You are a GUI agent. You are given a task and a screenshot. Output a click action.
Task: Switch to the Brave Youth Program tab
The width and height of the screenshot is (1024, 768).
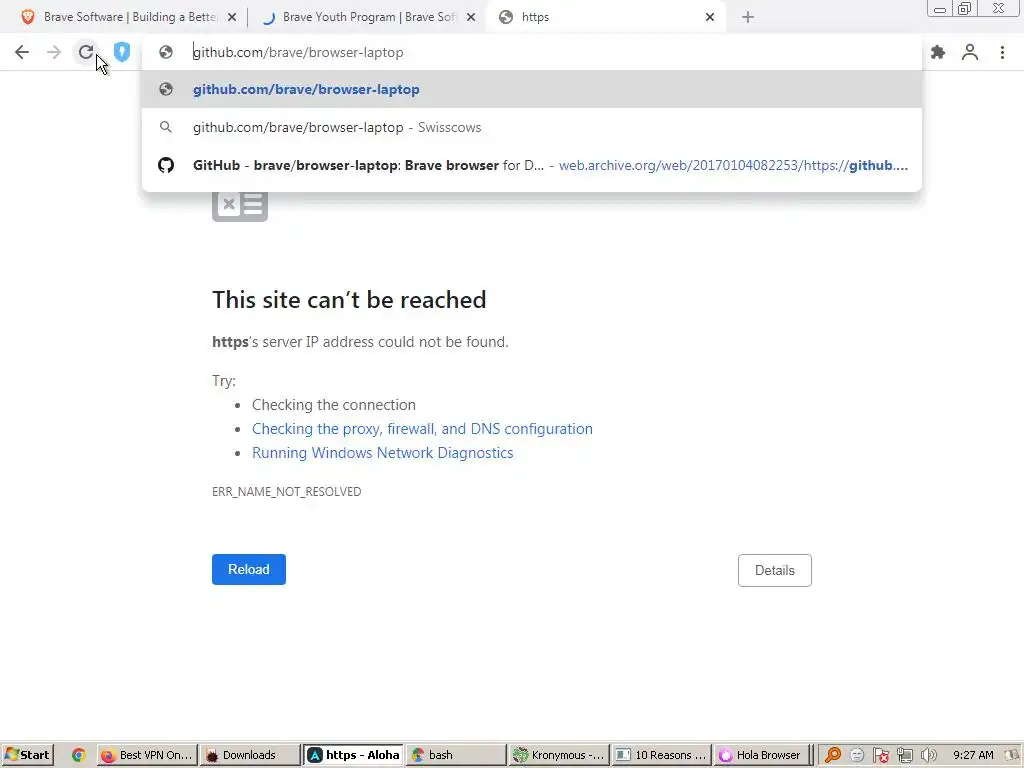366,17
